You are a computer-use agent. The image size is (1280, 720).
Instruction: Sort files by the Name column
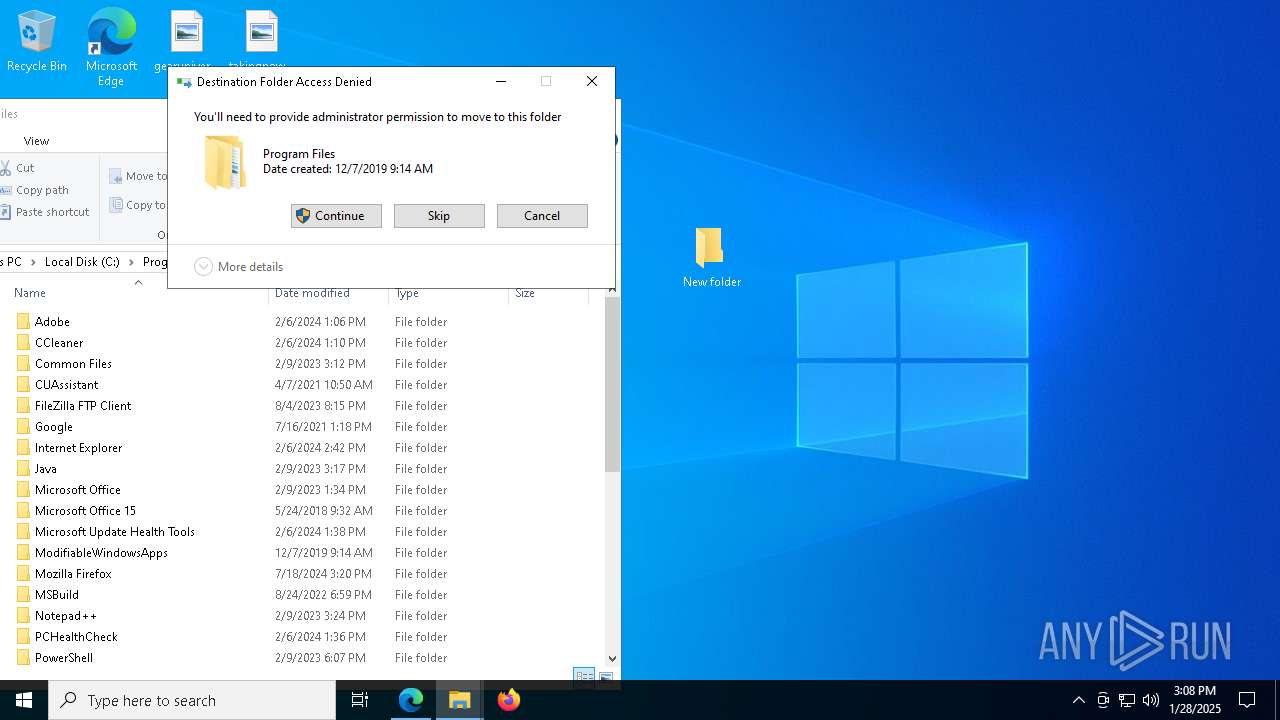pos(30,293)
